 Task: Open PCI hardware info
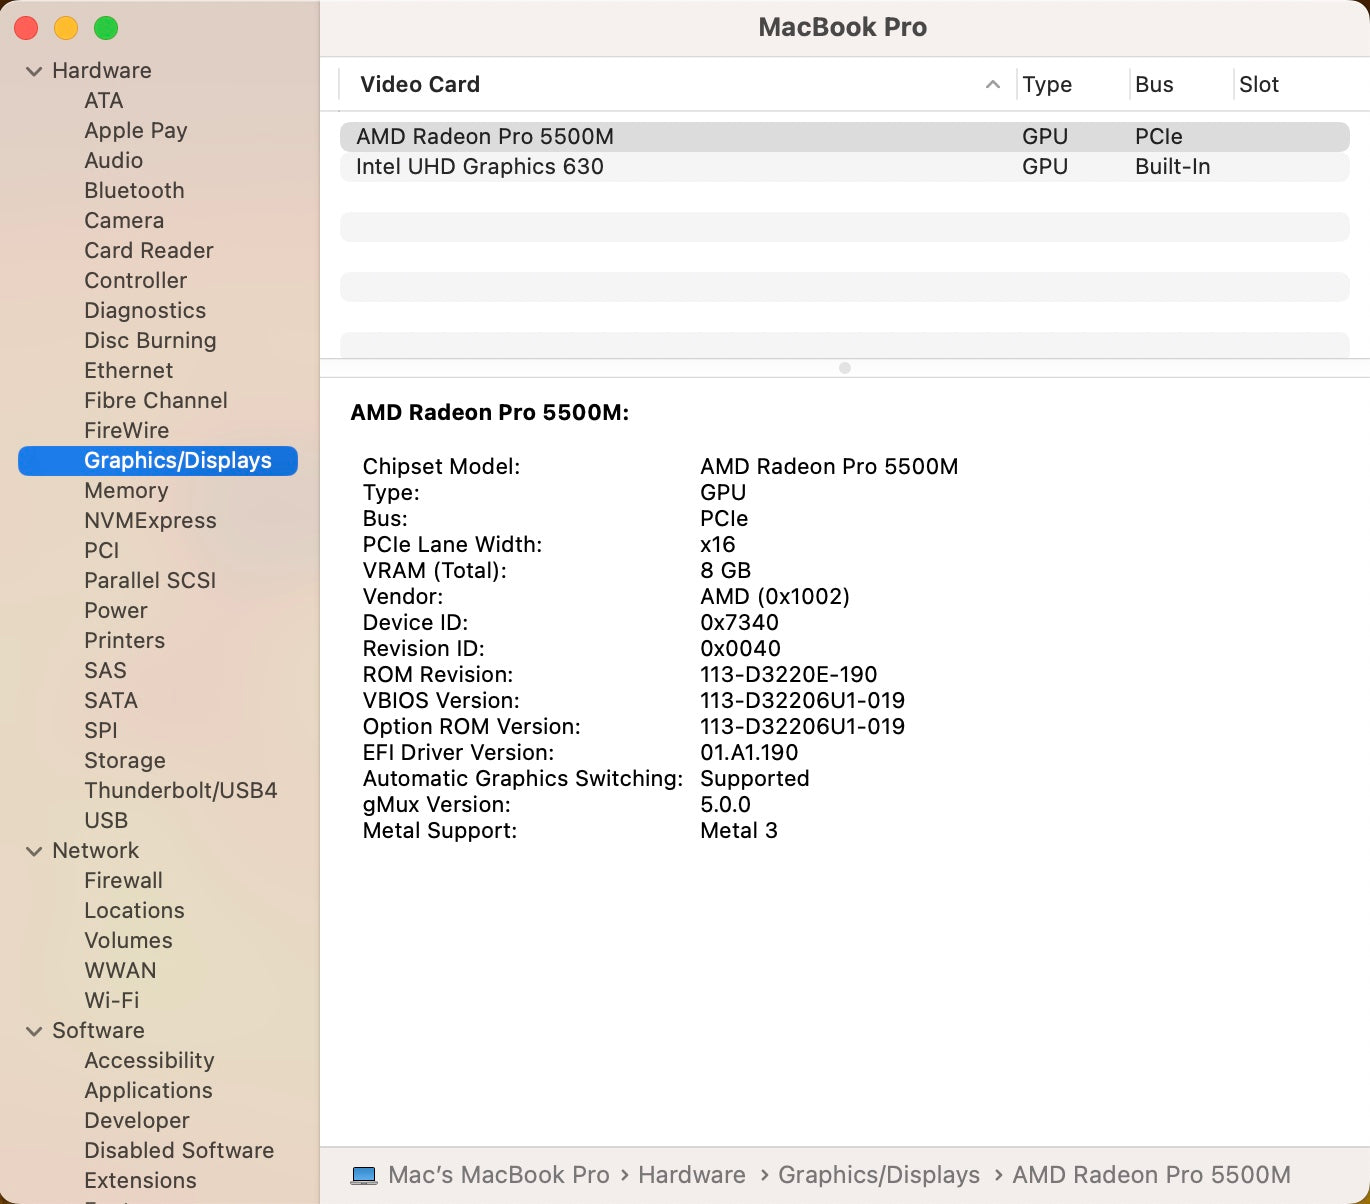point(101,551)
